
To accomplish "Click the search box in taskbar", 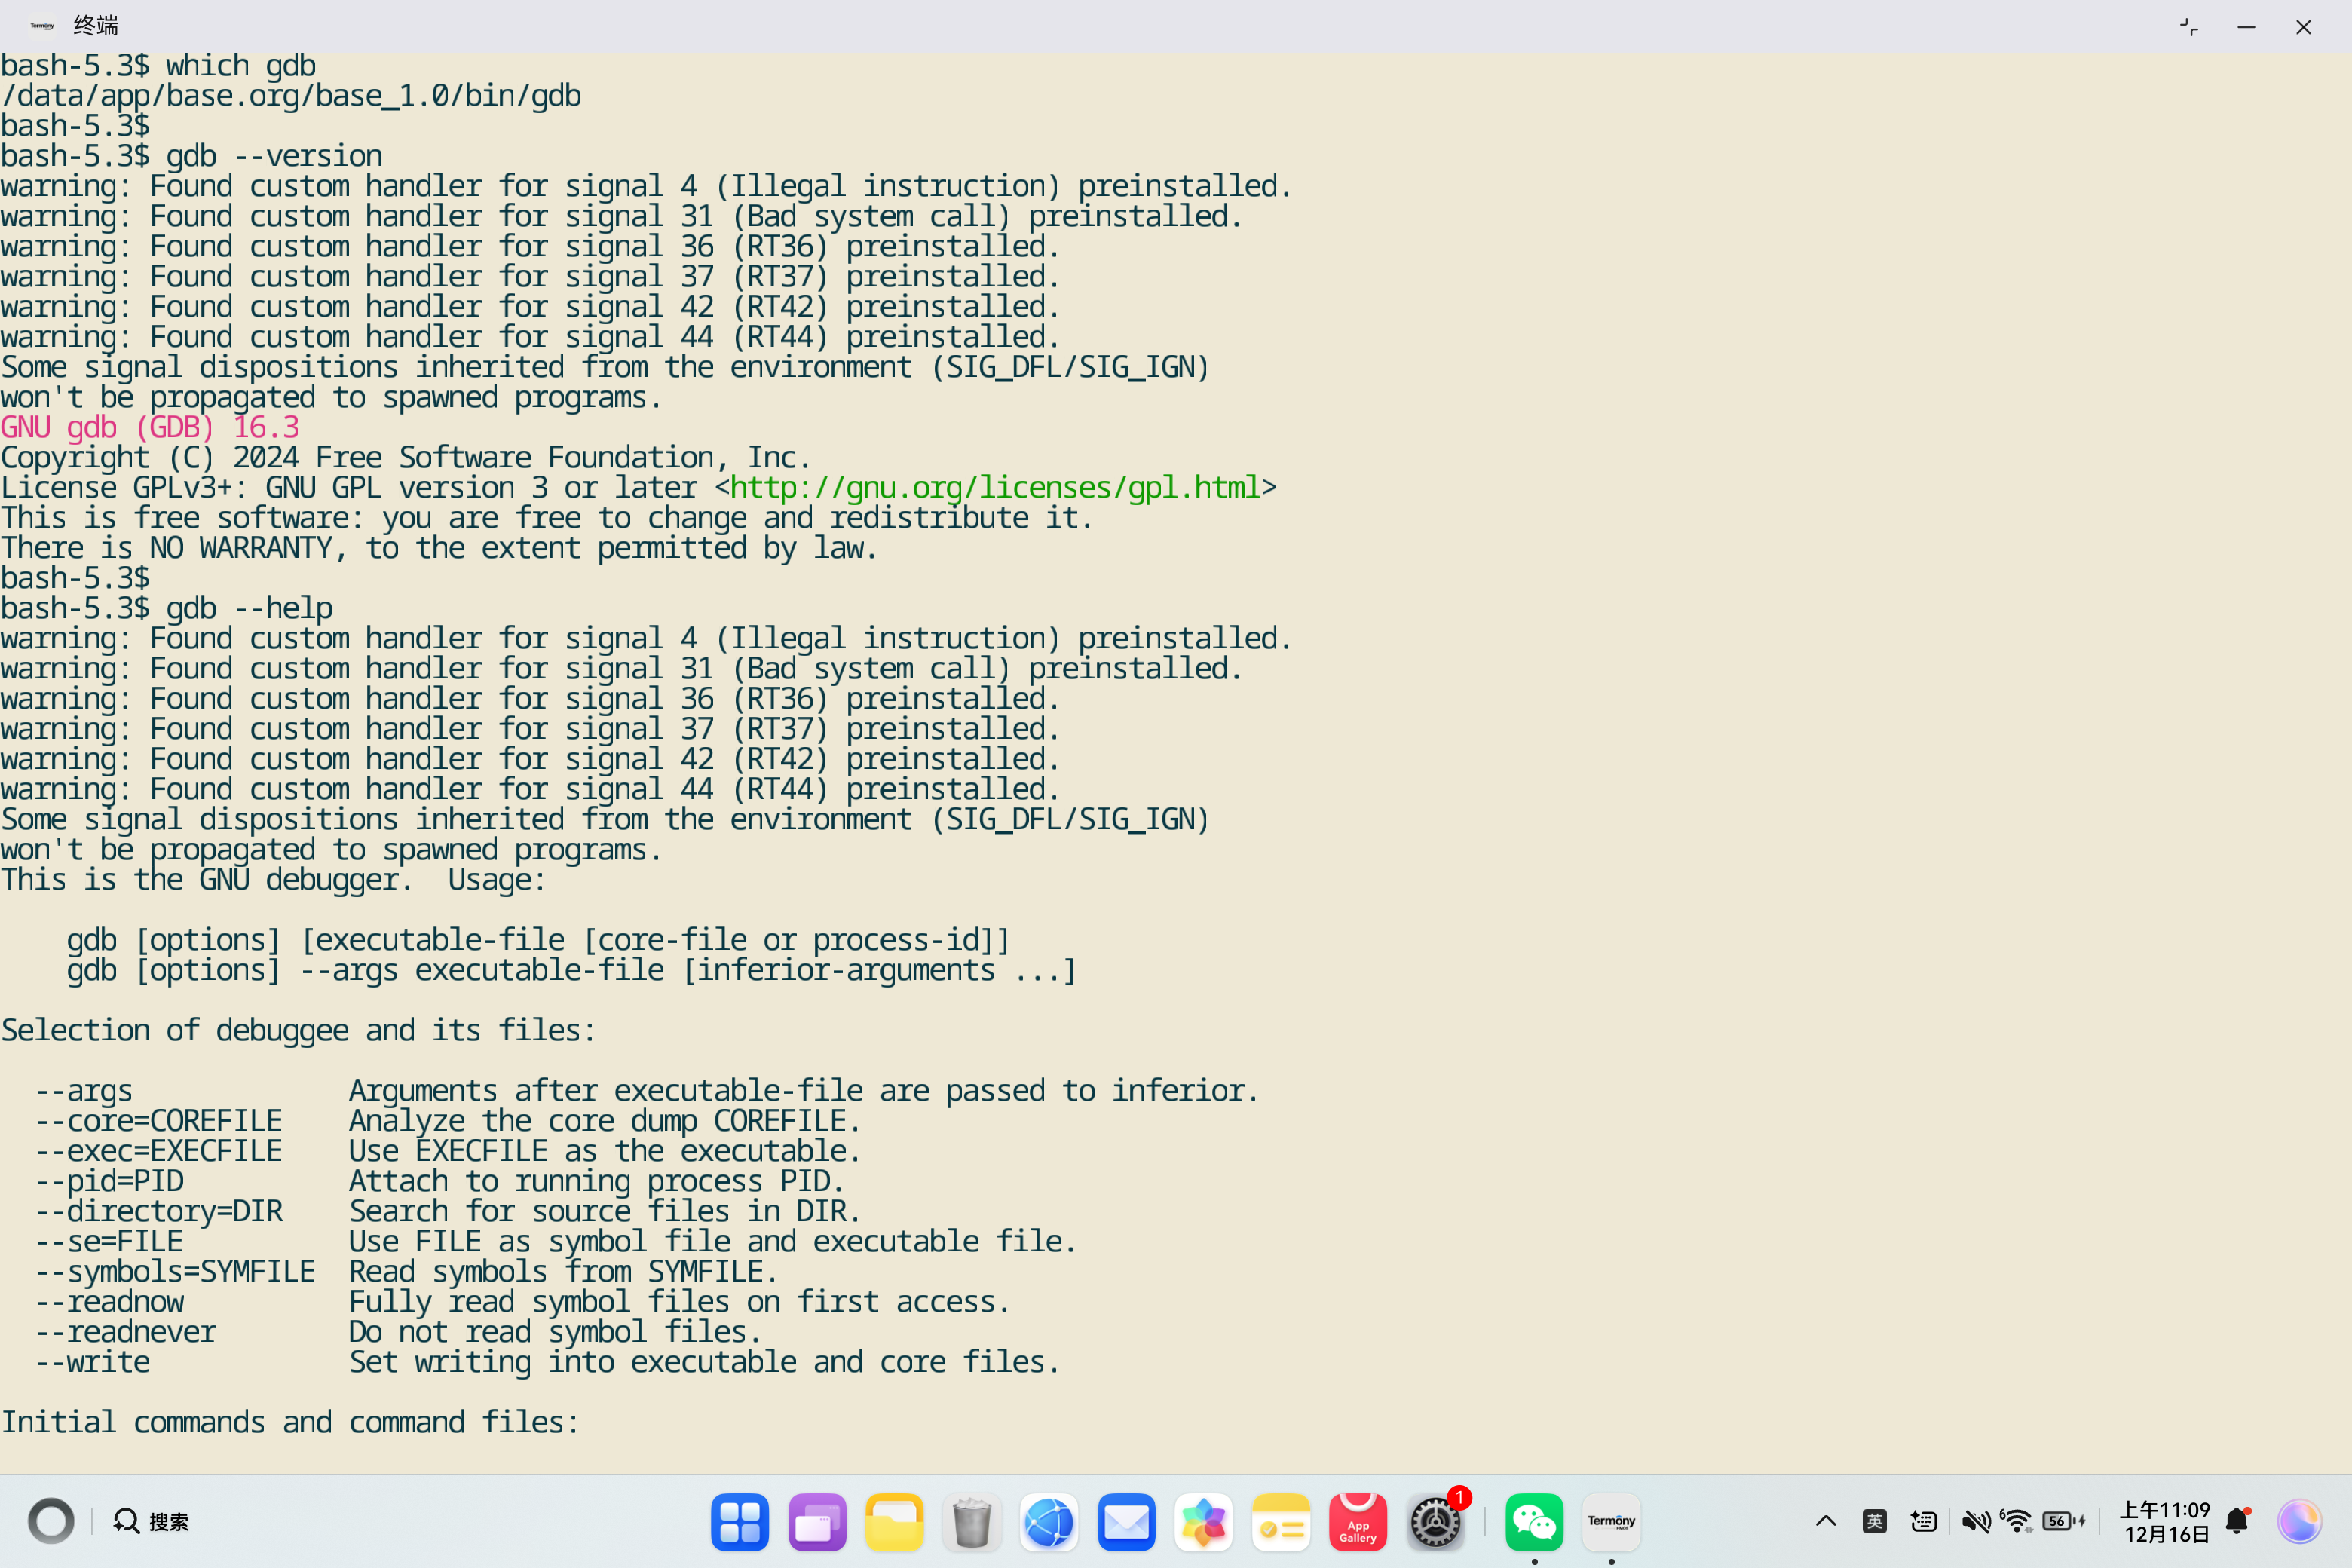I will [x=152, y=1521].
